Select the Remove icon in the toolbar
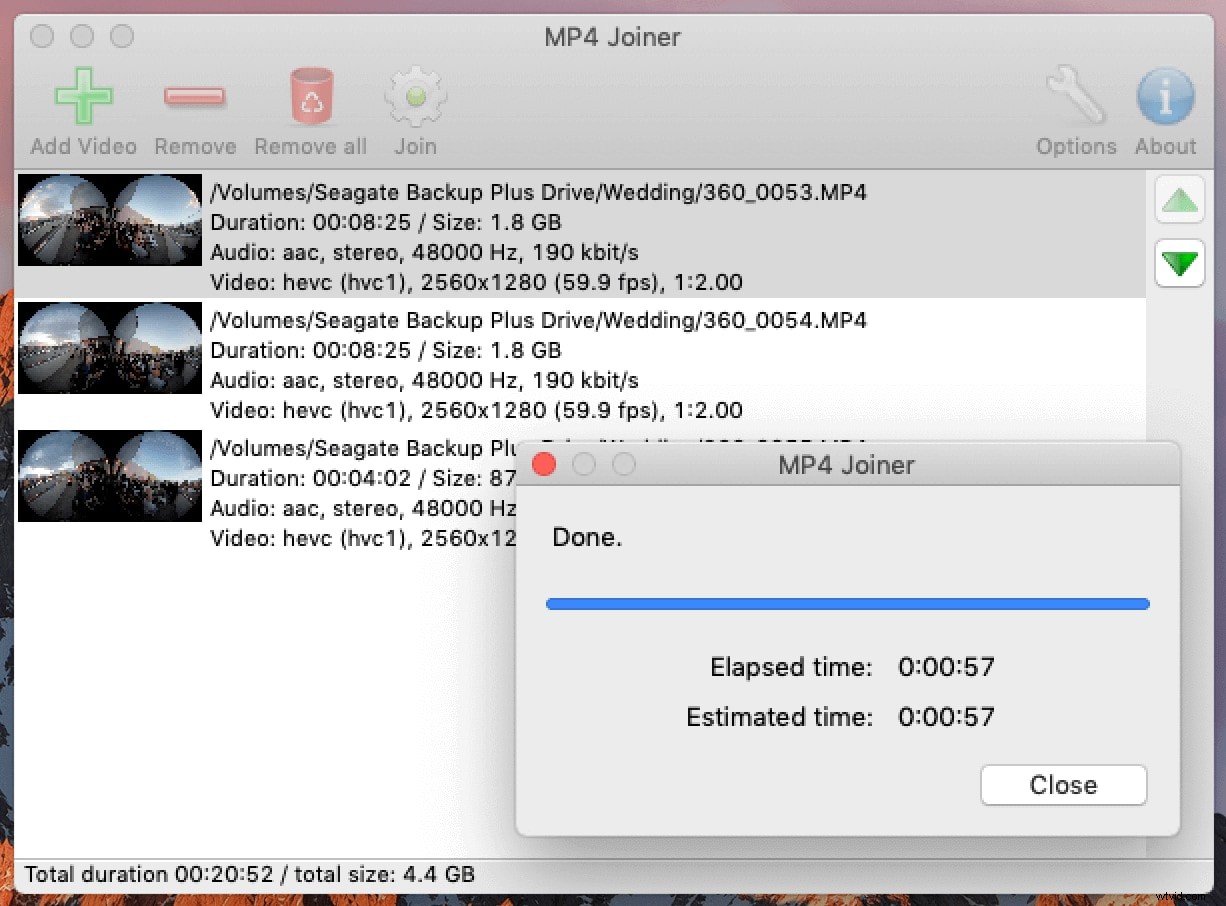 [x=194, y=98]
